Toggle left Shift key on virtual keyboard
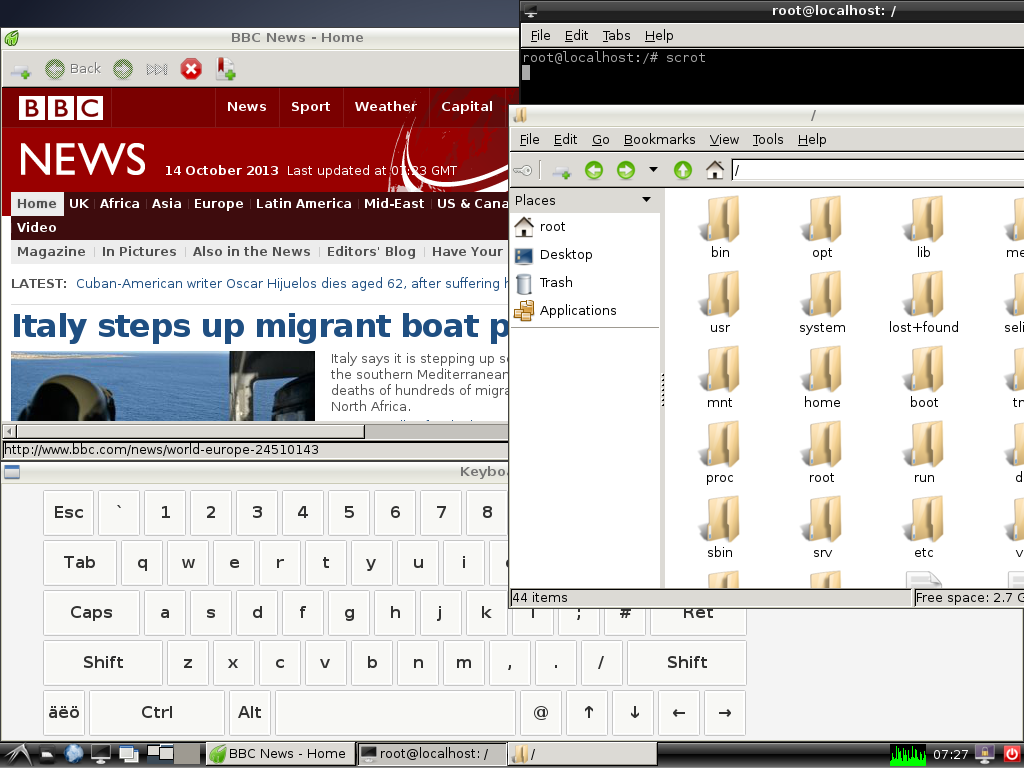 (103, 662)
